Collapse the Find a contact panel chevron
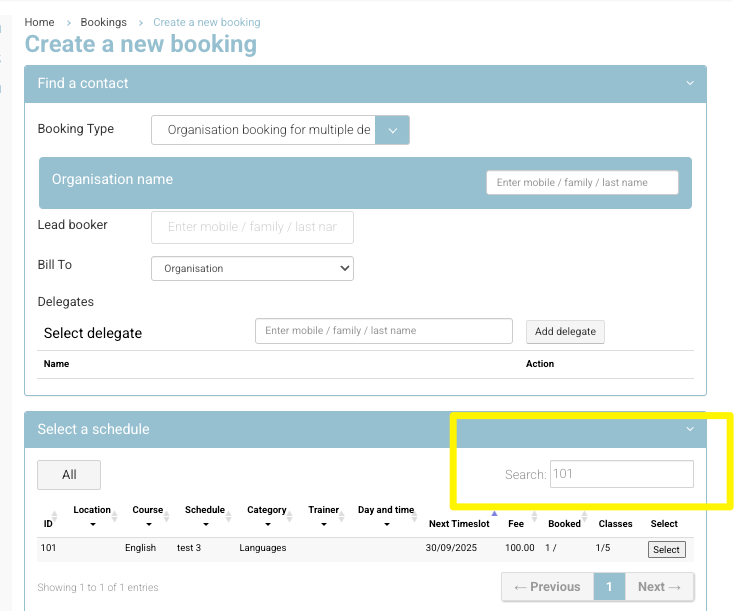This screenshot has width=734, height=611. pyautogui.click(x=689, y=84)
